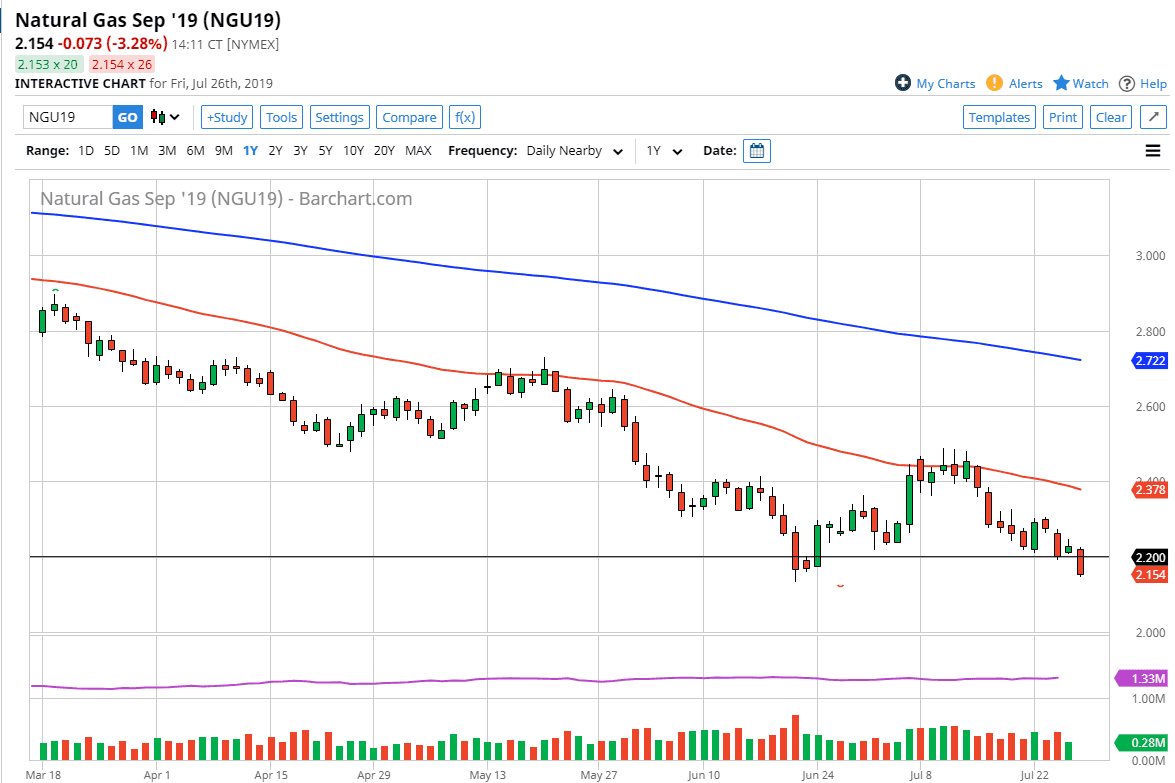The height and width of the screenshot is (783, 1175).
Task: Click the Watch star icon
Action: (x=1061, y=83)
